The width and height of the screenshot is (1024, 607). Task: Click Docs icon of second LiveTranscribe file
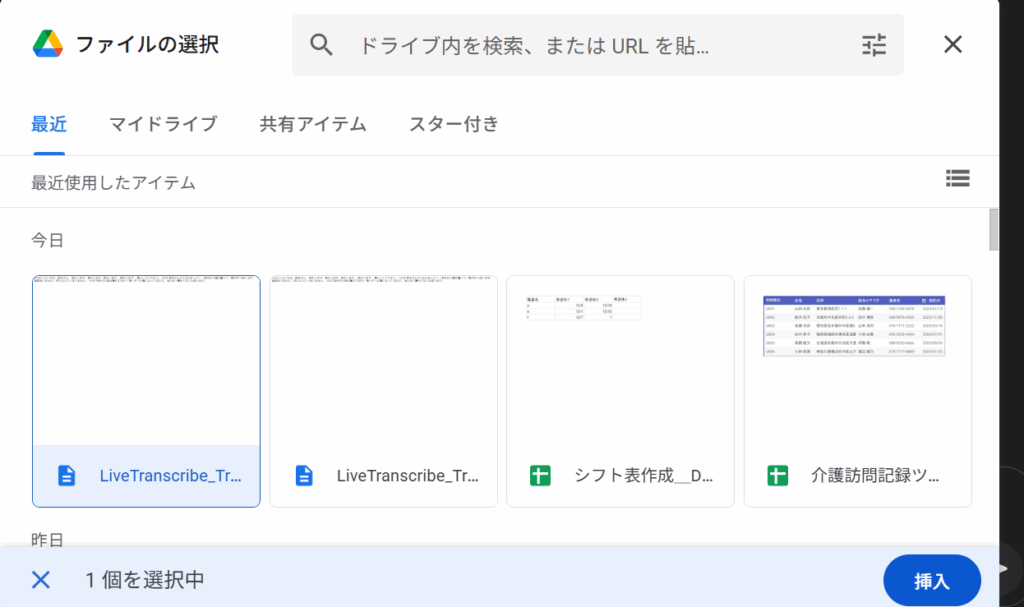(304, 476)
